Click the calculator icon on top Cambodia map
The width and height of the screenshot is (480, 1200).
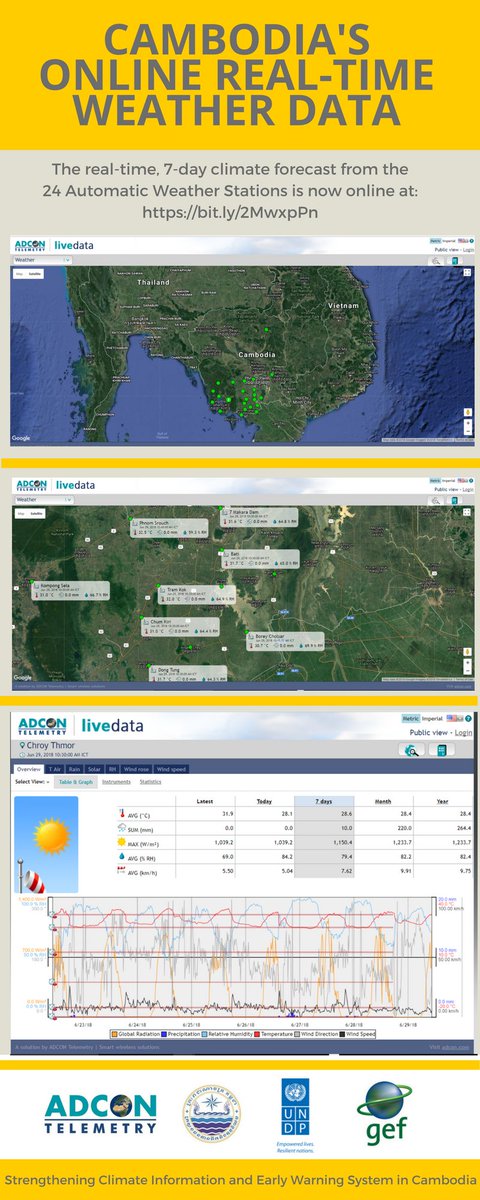coord(455,260)
